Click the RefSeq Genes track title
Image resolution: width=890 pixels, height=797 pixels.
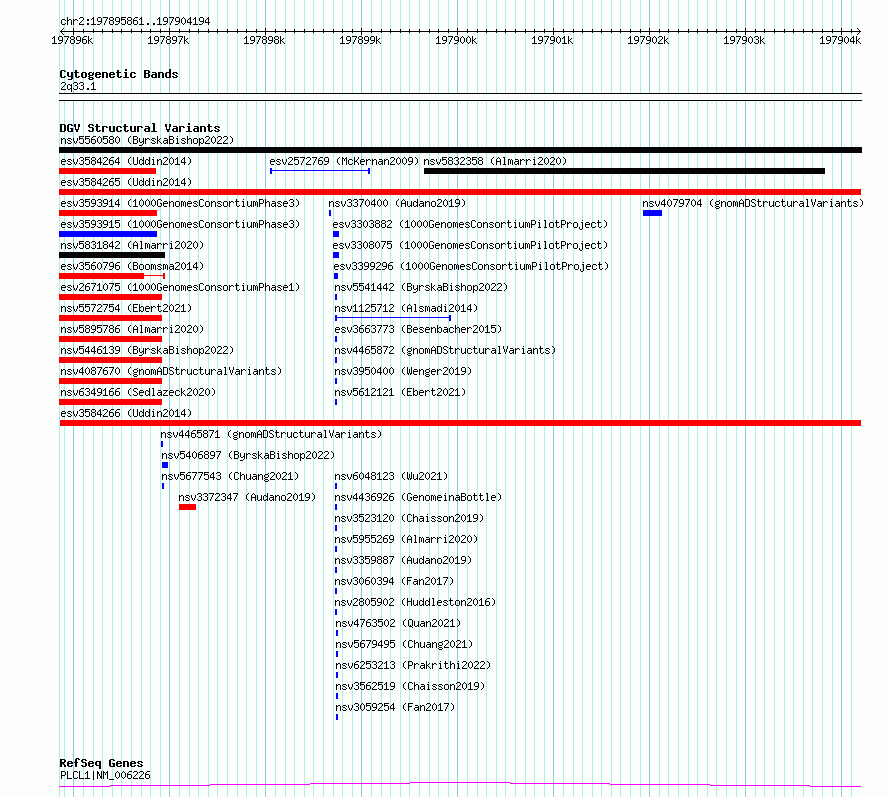[101, 763]
